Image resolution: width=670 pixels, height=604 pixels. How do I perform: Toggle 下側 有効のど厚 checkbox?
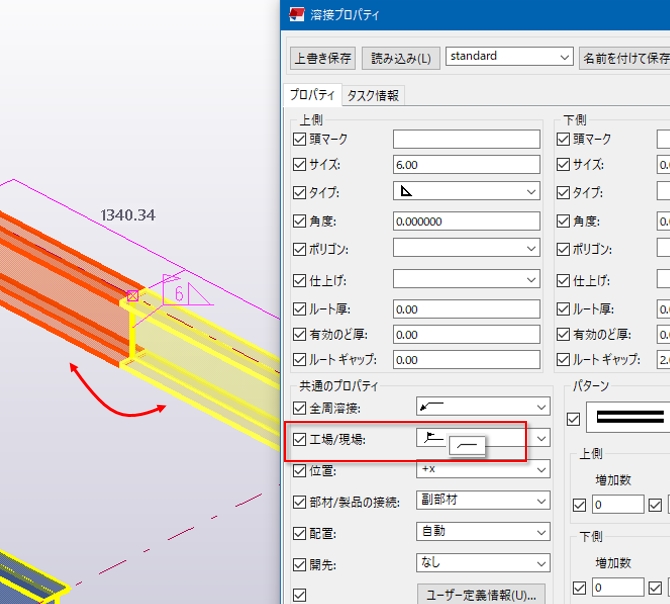coord(563,334)
